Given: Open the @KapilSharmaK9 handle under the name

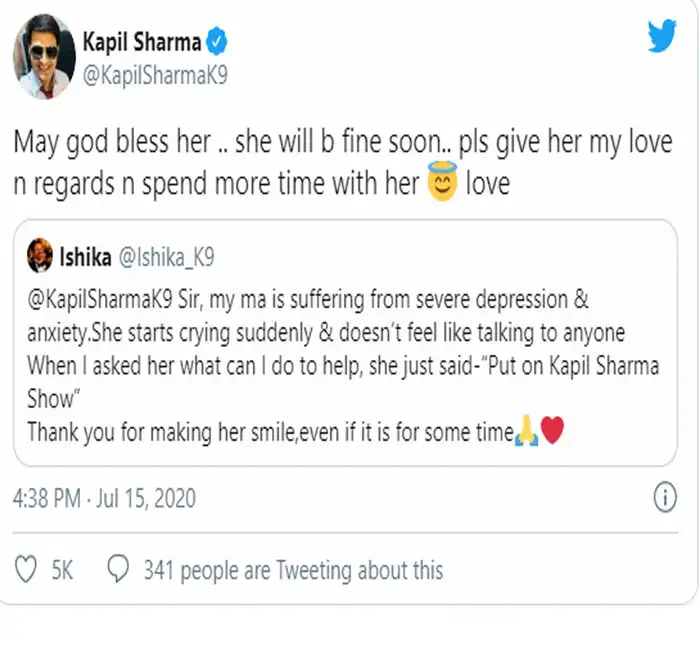Looking at the screenshot, I should (x=150, y=76).
